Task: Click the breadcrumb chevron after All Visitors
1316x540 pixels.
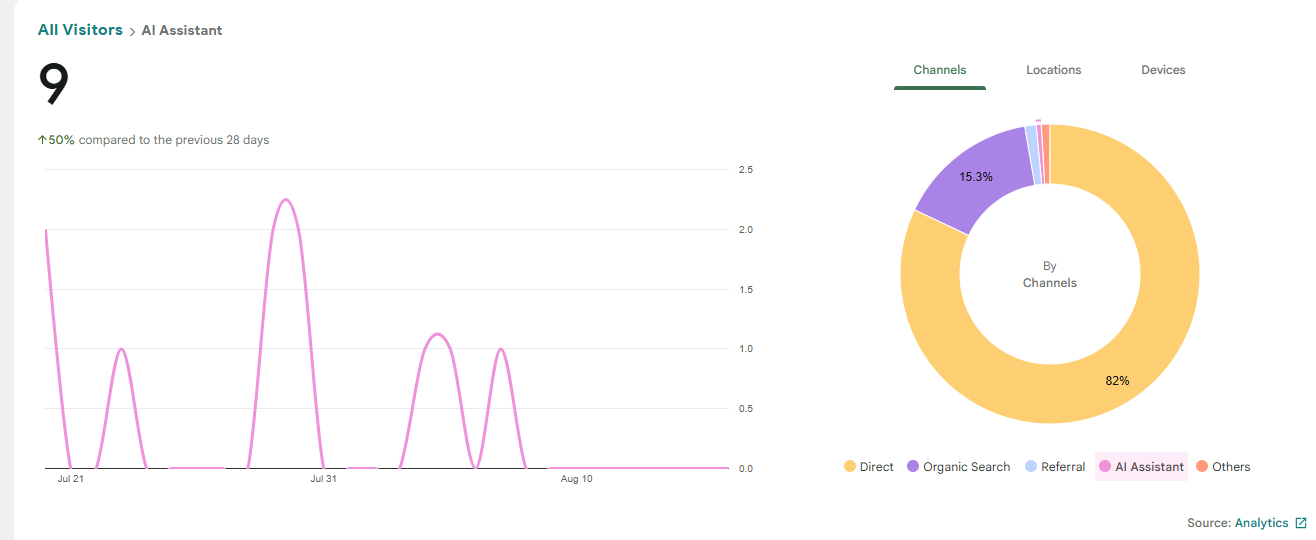Action: pyautogui.click(x=132, y=31)
